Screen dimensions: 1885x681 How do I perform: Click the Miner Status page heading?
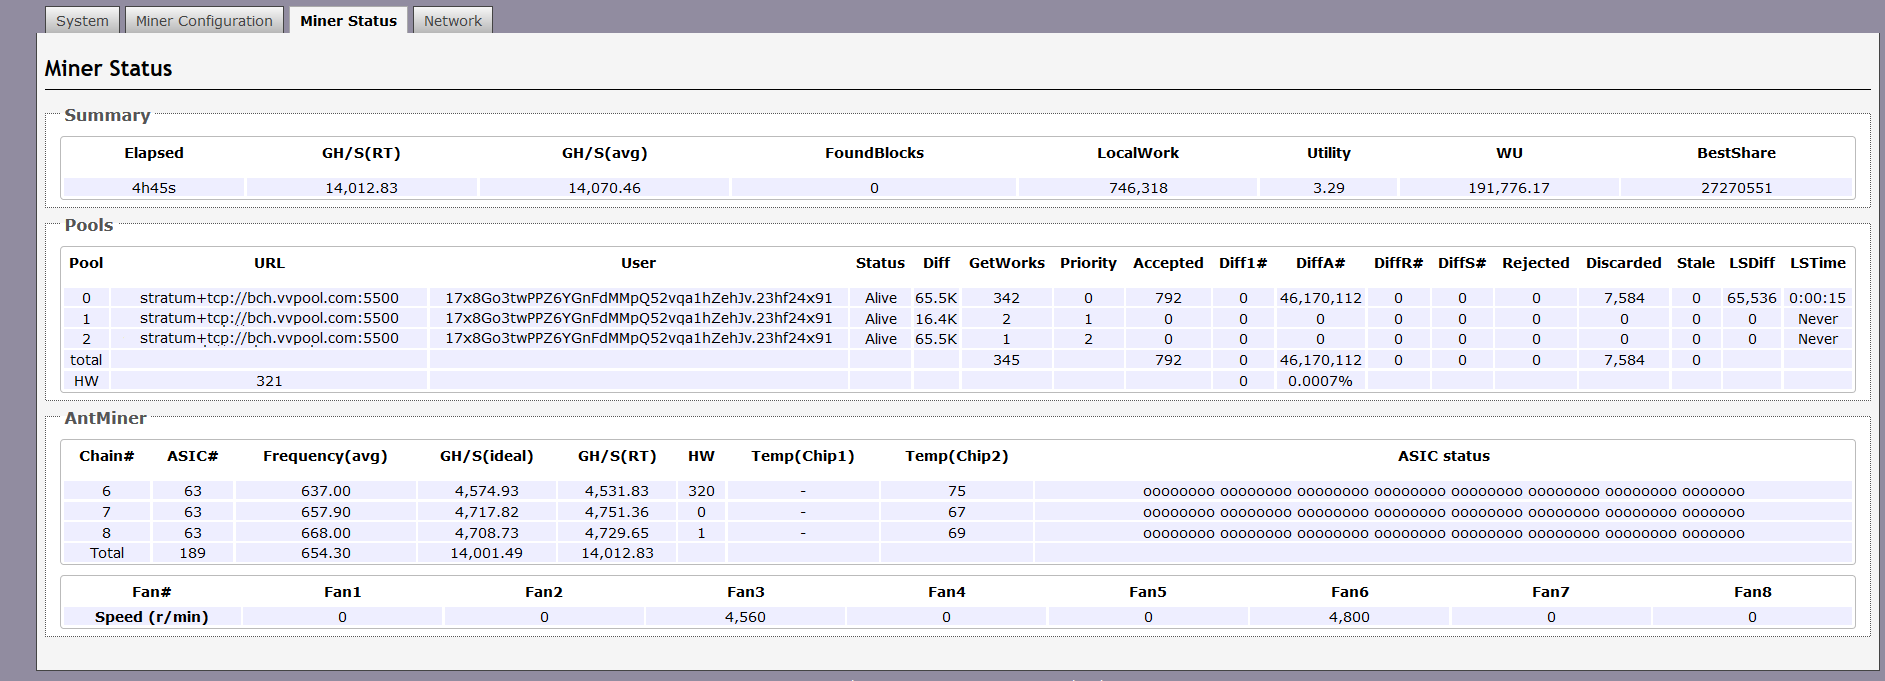click(x=108, y=69)
